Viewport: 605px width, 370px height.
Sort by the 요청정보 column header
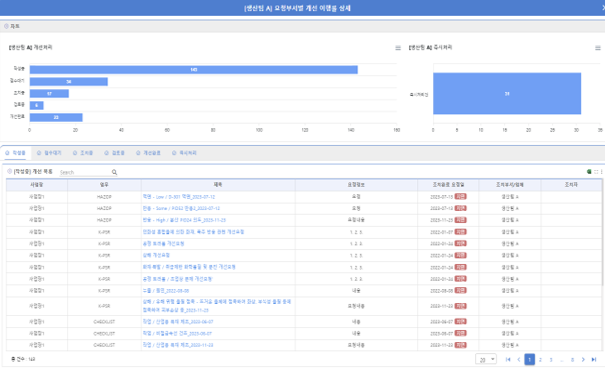(356, 185)
